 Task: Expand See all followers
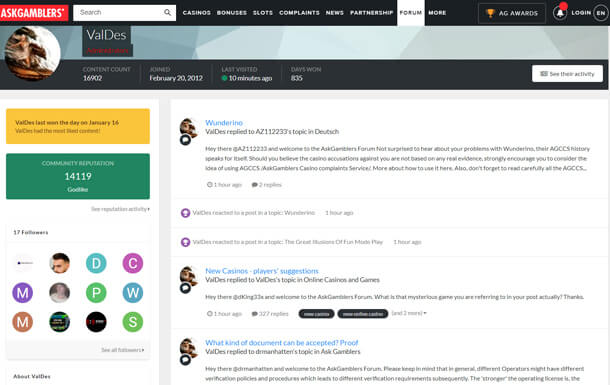point(123,350)
